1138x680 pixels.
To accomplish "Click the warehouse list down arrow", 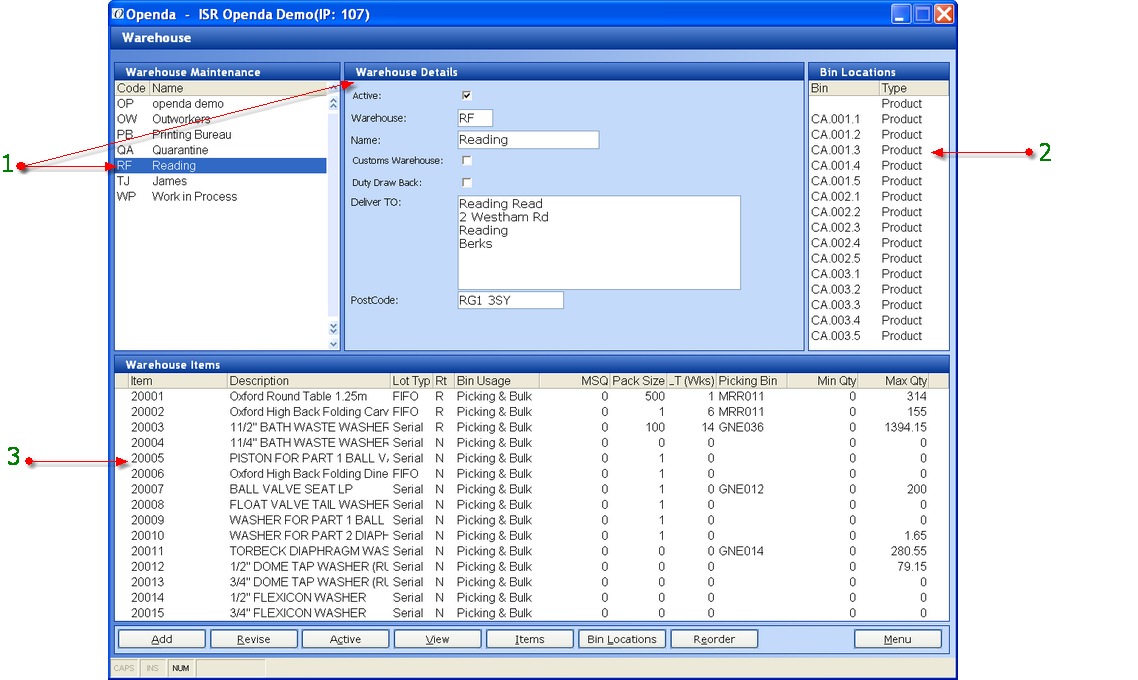I will click(333, 344).
